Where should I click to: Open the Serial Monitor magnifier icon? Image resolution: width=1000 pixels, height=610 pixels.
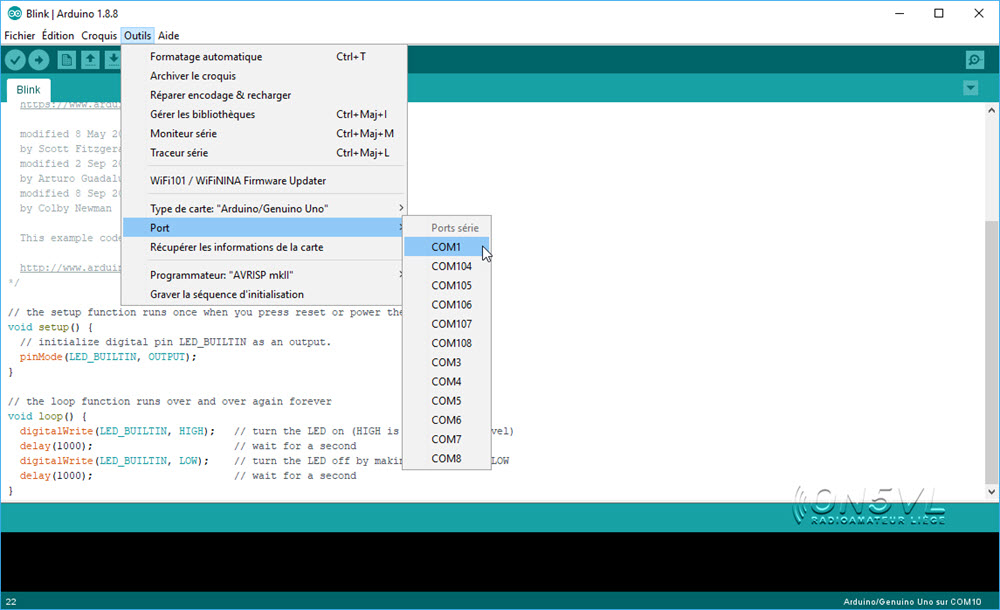(x=974, y=60)
